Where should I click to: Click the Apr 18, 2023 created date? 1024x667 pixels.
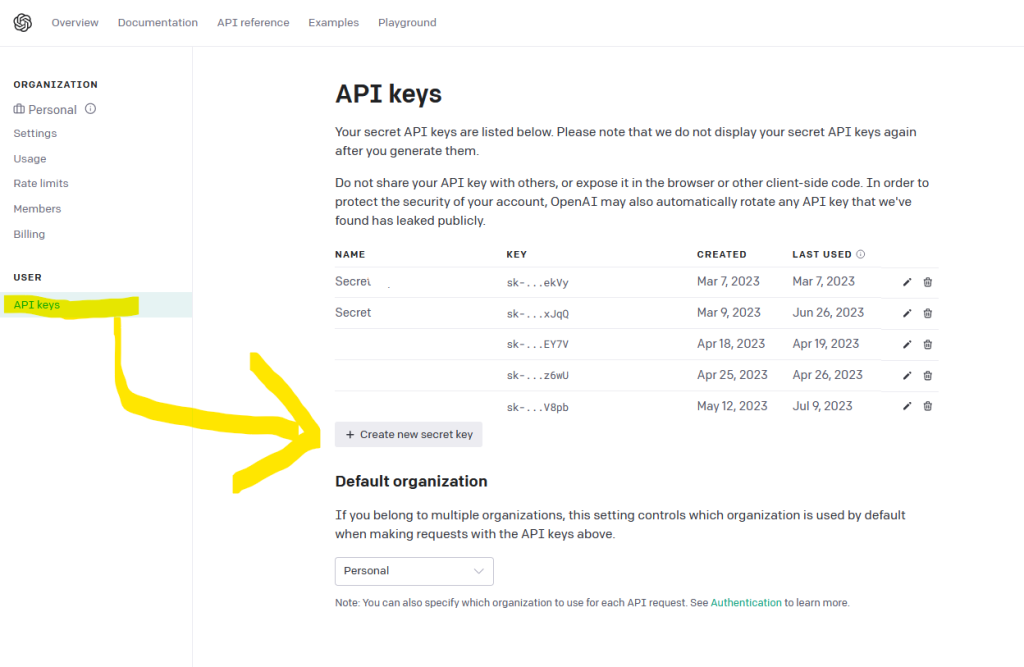(x=731, y=344)
